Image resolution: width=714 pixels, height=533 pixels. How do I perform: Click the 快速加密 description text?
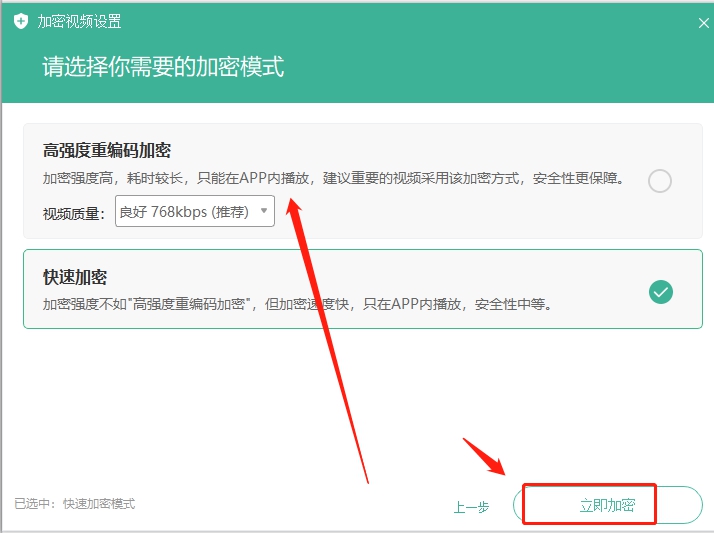(x=296, y=304)
